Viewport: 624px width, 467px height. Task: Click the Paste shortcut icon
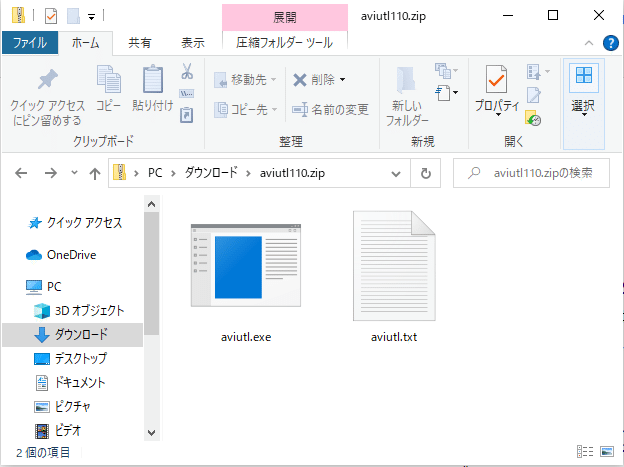(x=187, y=115)
